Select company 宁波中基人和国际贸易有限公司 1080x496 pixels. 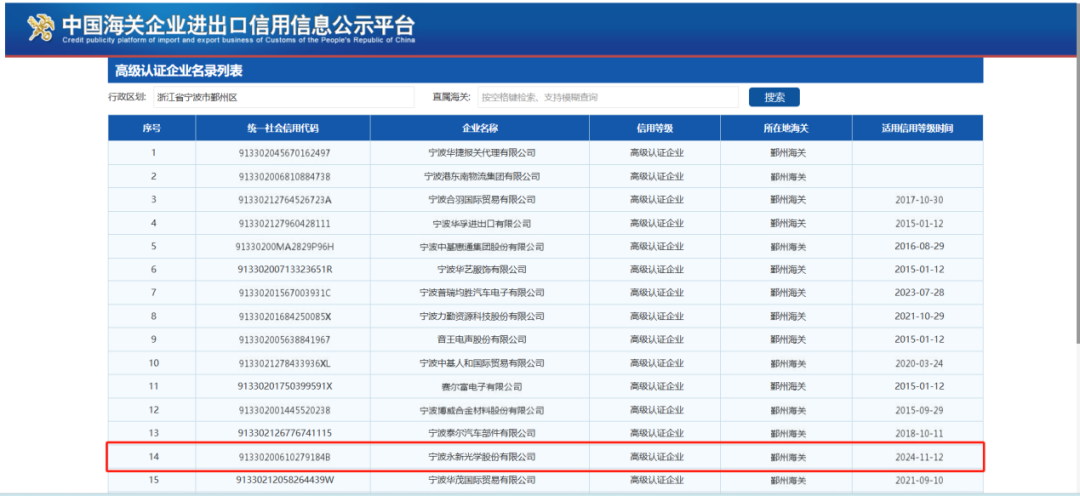480,363
